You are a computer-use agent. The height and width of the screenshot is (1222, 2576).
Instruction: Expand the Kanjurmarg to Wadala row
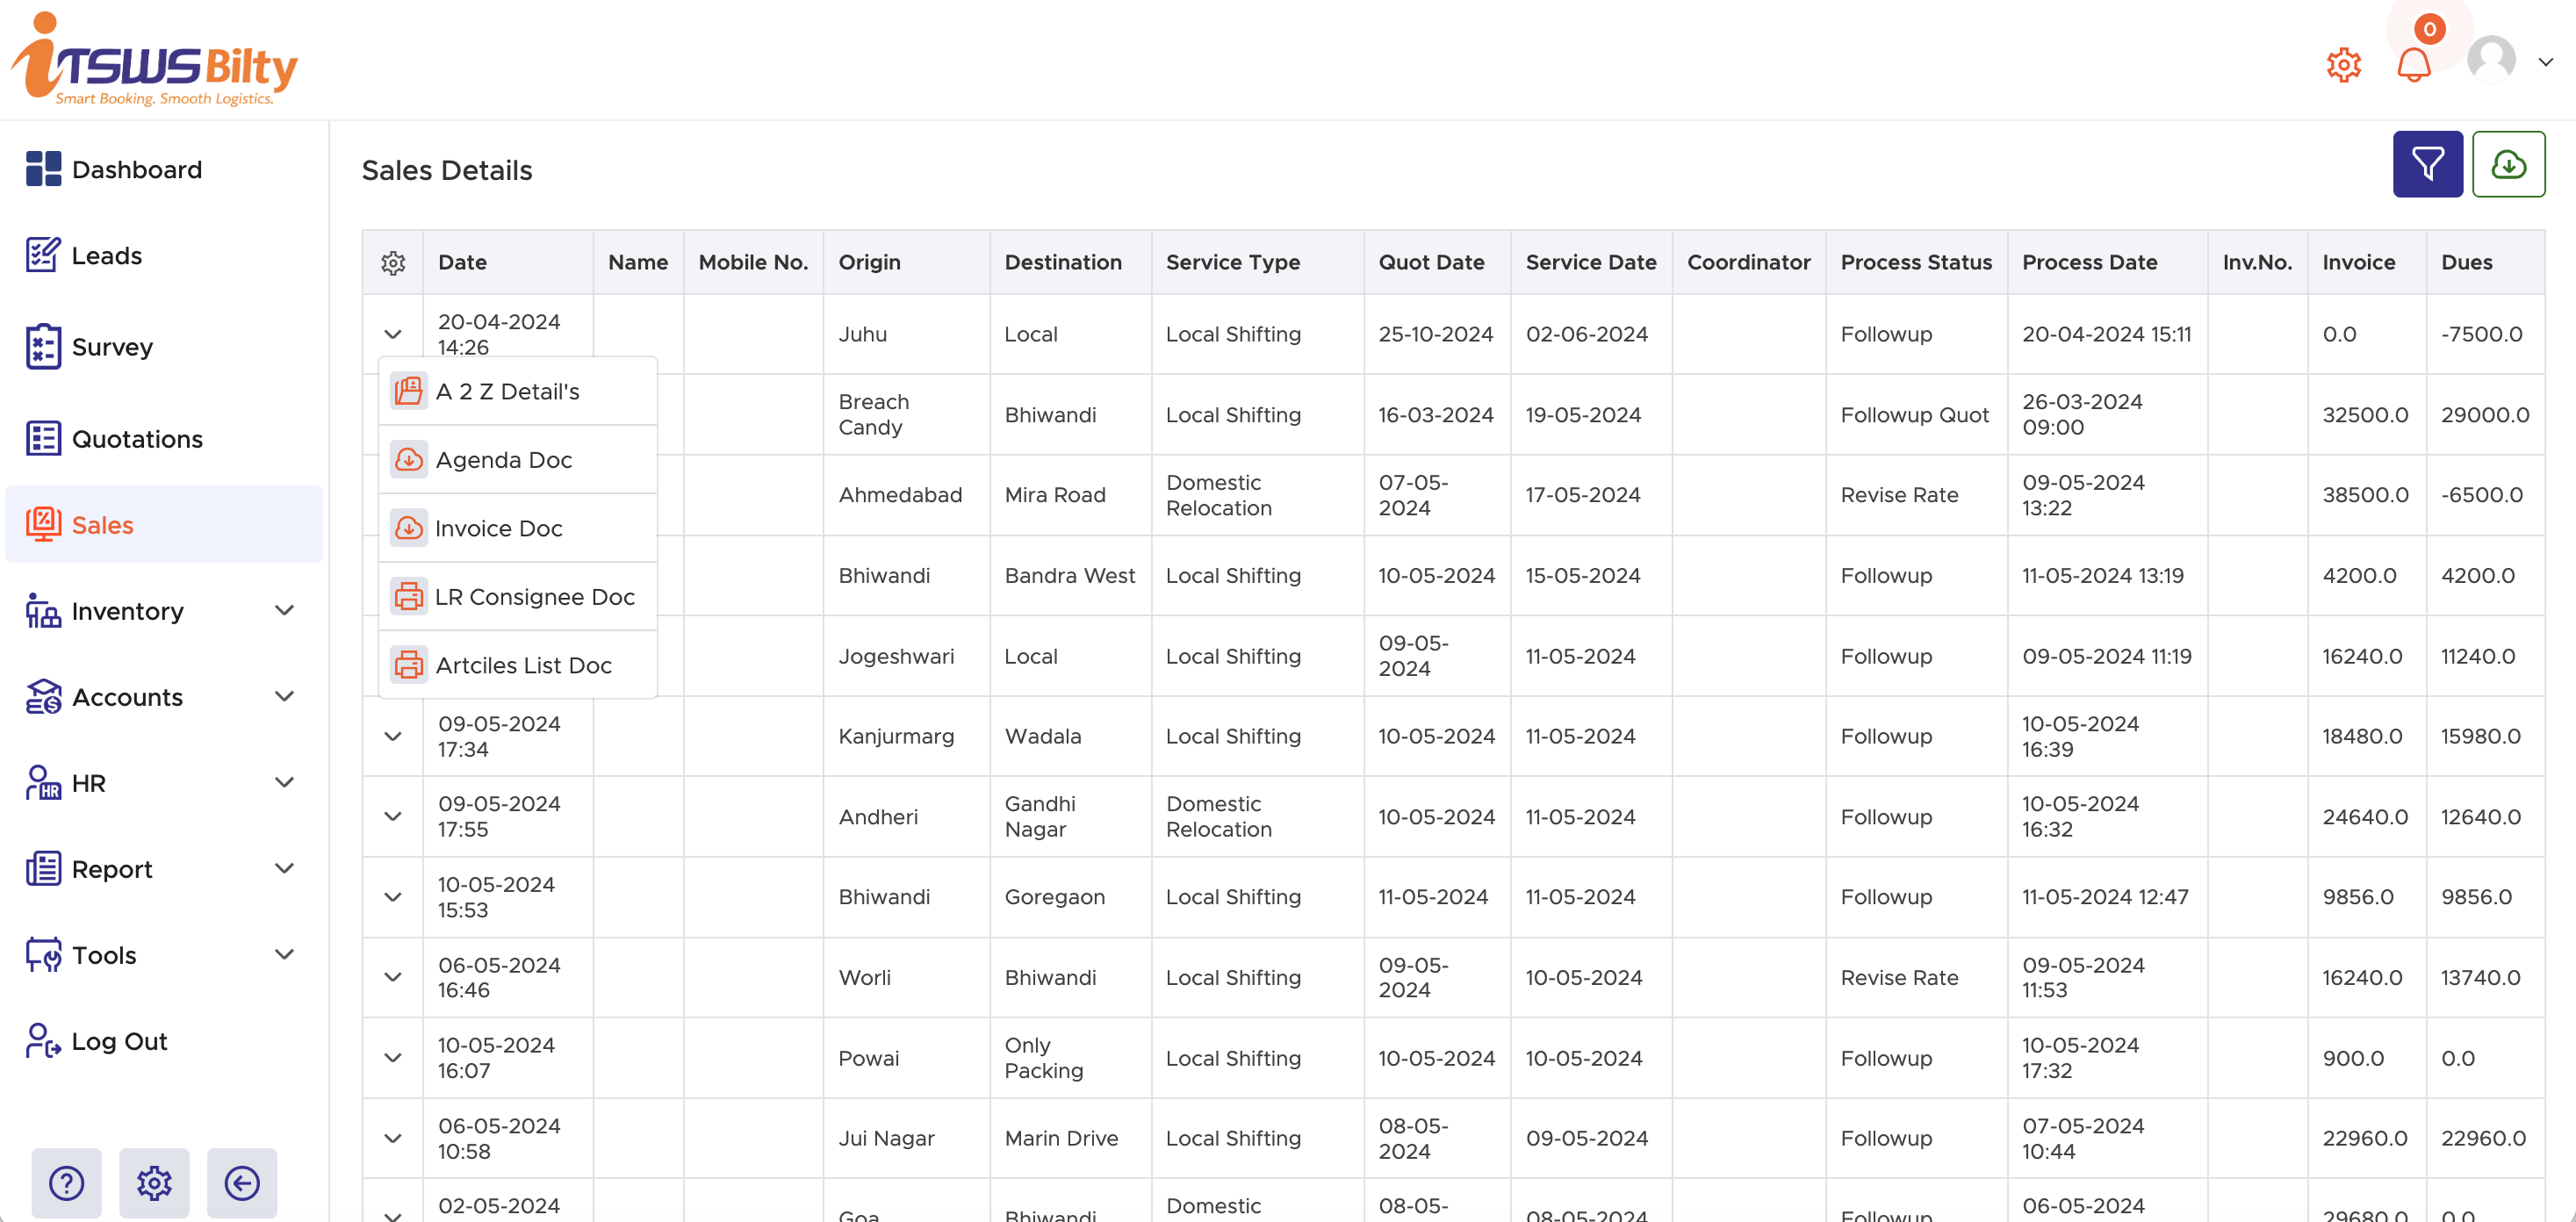[392, 736]
